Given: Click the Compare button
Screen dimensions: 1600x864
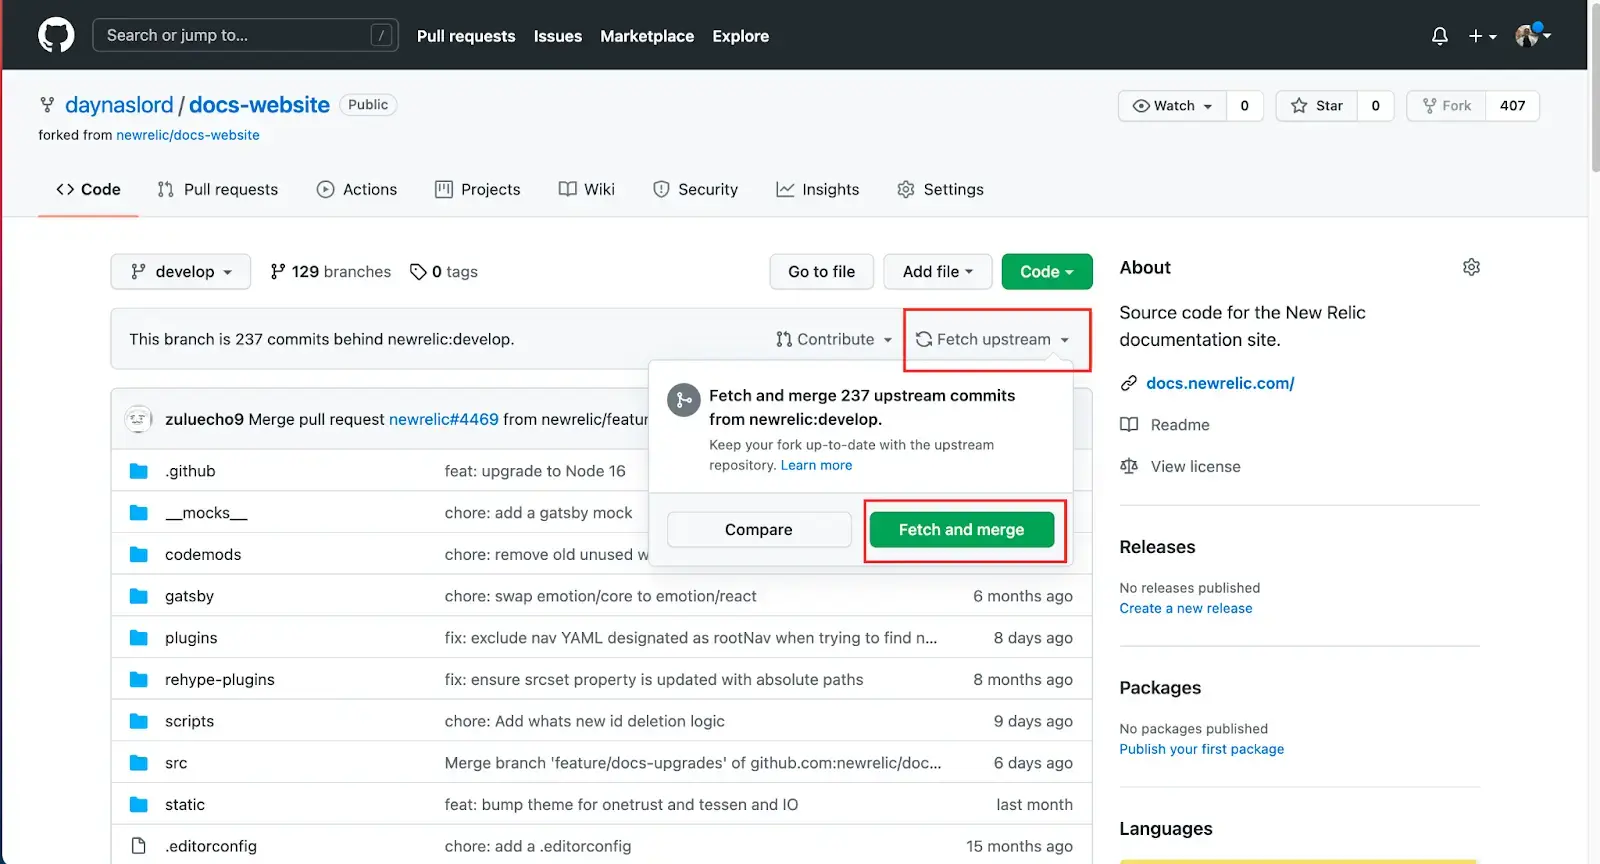Looking at the screenshot, I should pyautogui.click(x=758, y=530).
